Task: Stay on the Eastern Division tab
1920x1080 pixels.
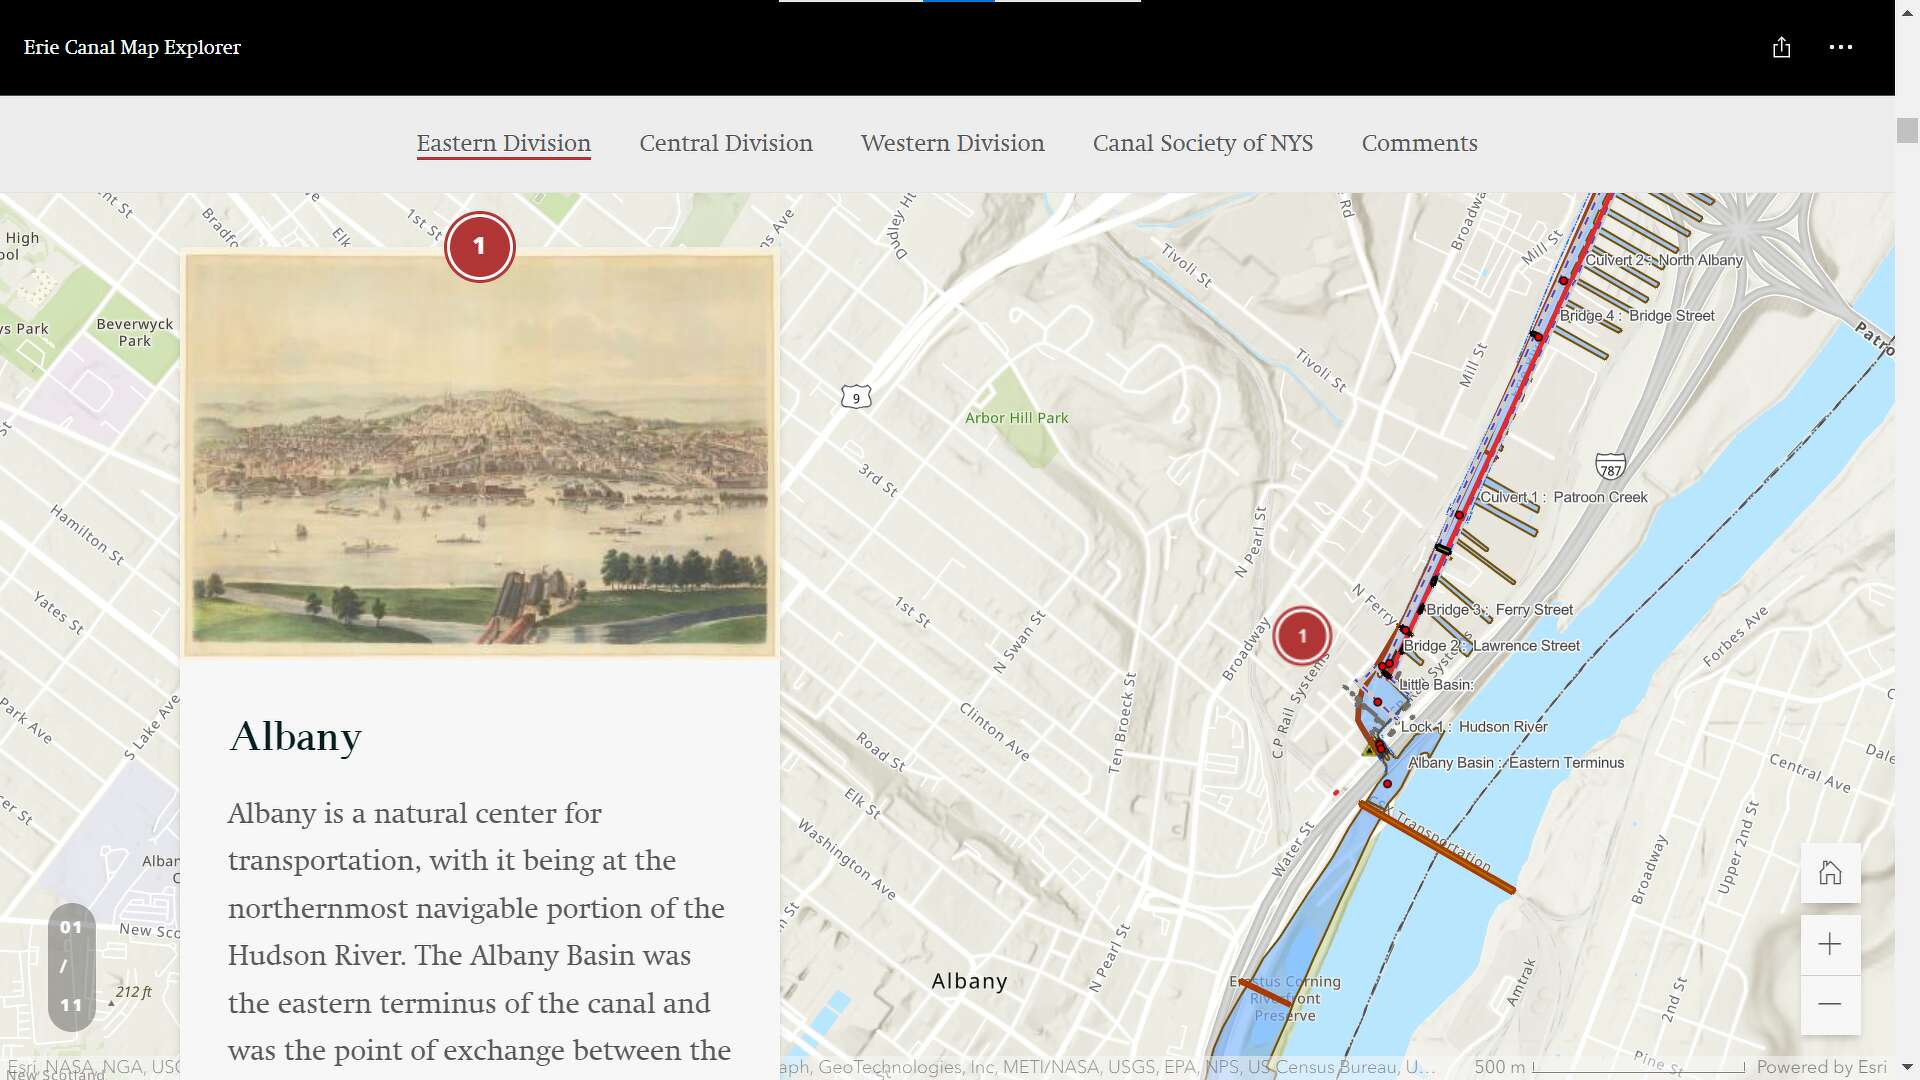Action: (x=503, y=143)
